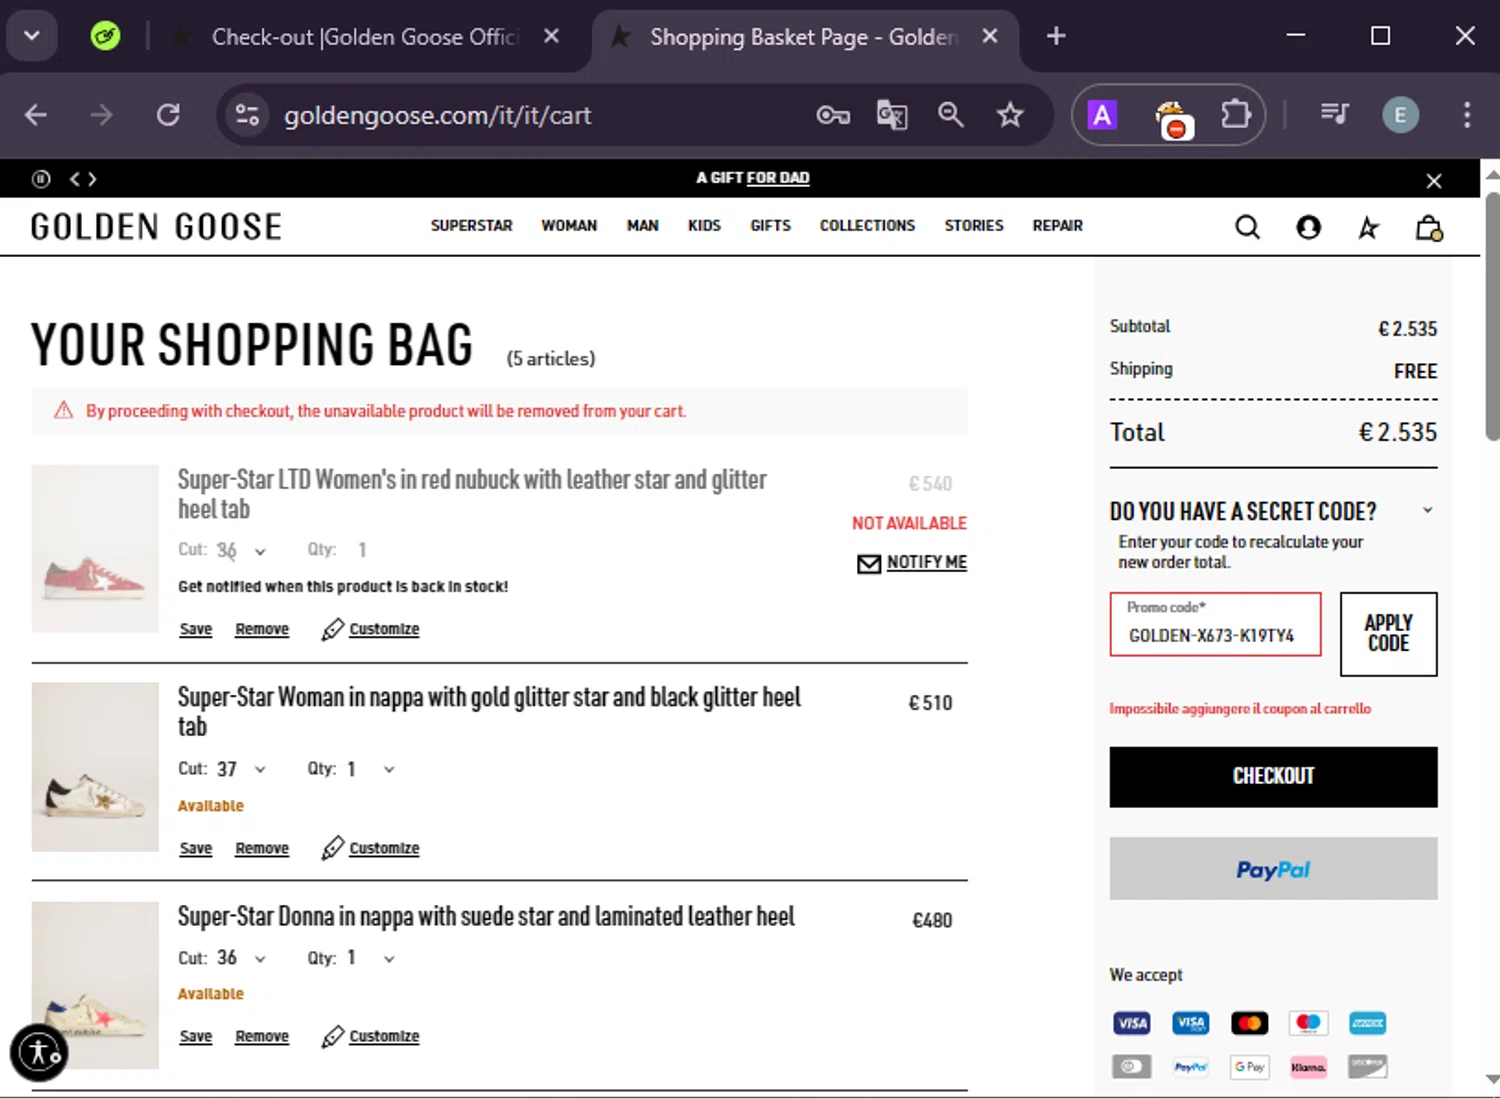Open the SUPERSTAR menu
The image size is (1500, 1098).
(x=472, y=226)
